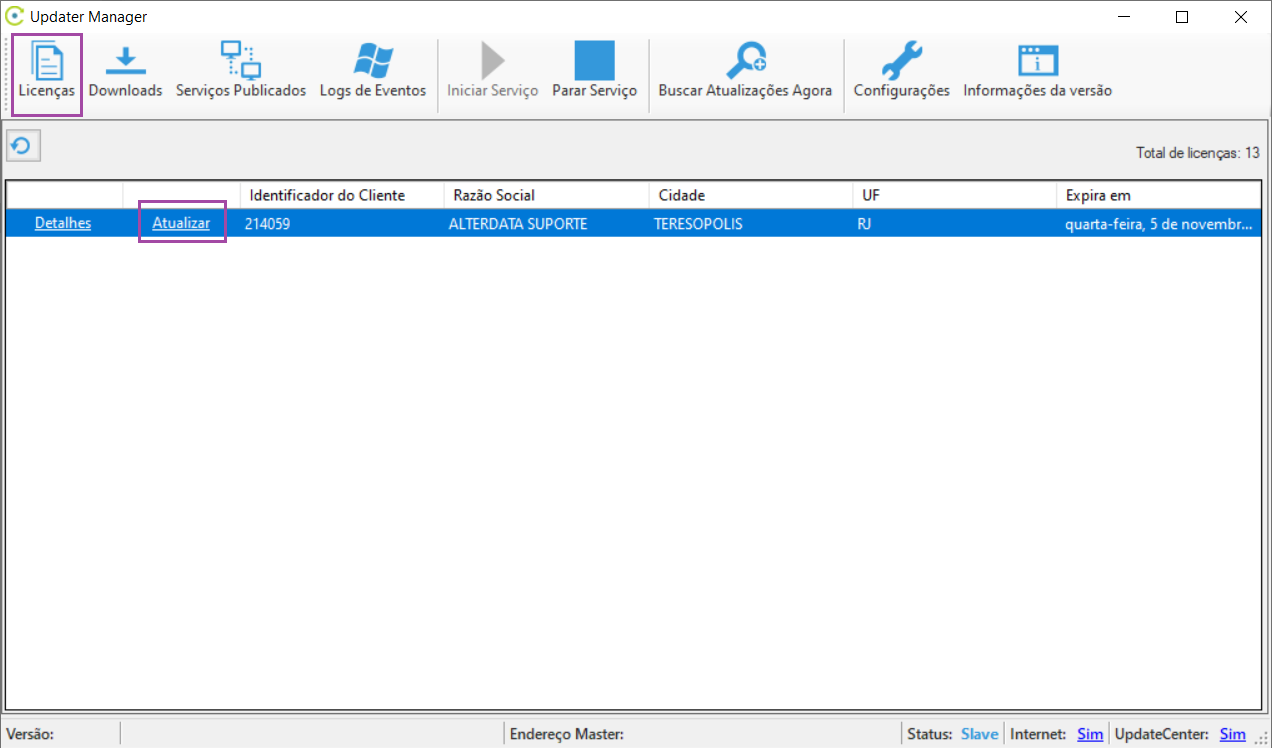Click the Atualizar link in license row

pos(181,223)
